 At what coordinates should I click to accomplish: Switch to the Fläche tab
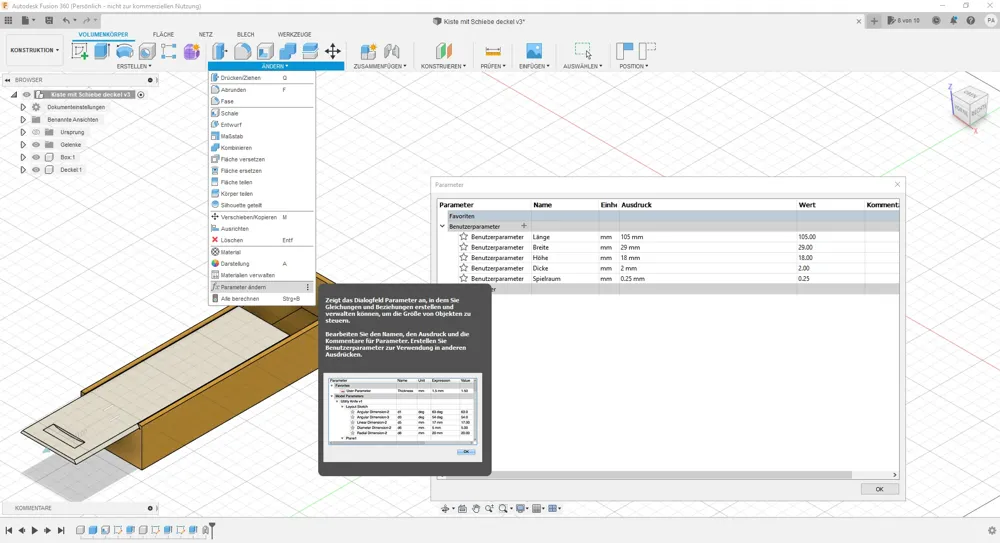(x=163, y=34)
